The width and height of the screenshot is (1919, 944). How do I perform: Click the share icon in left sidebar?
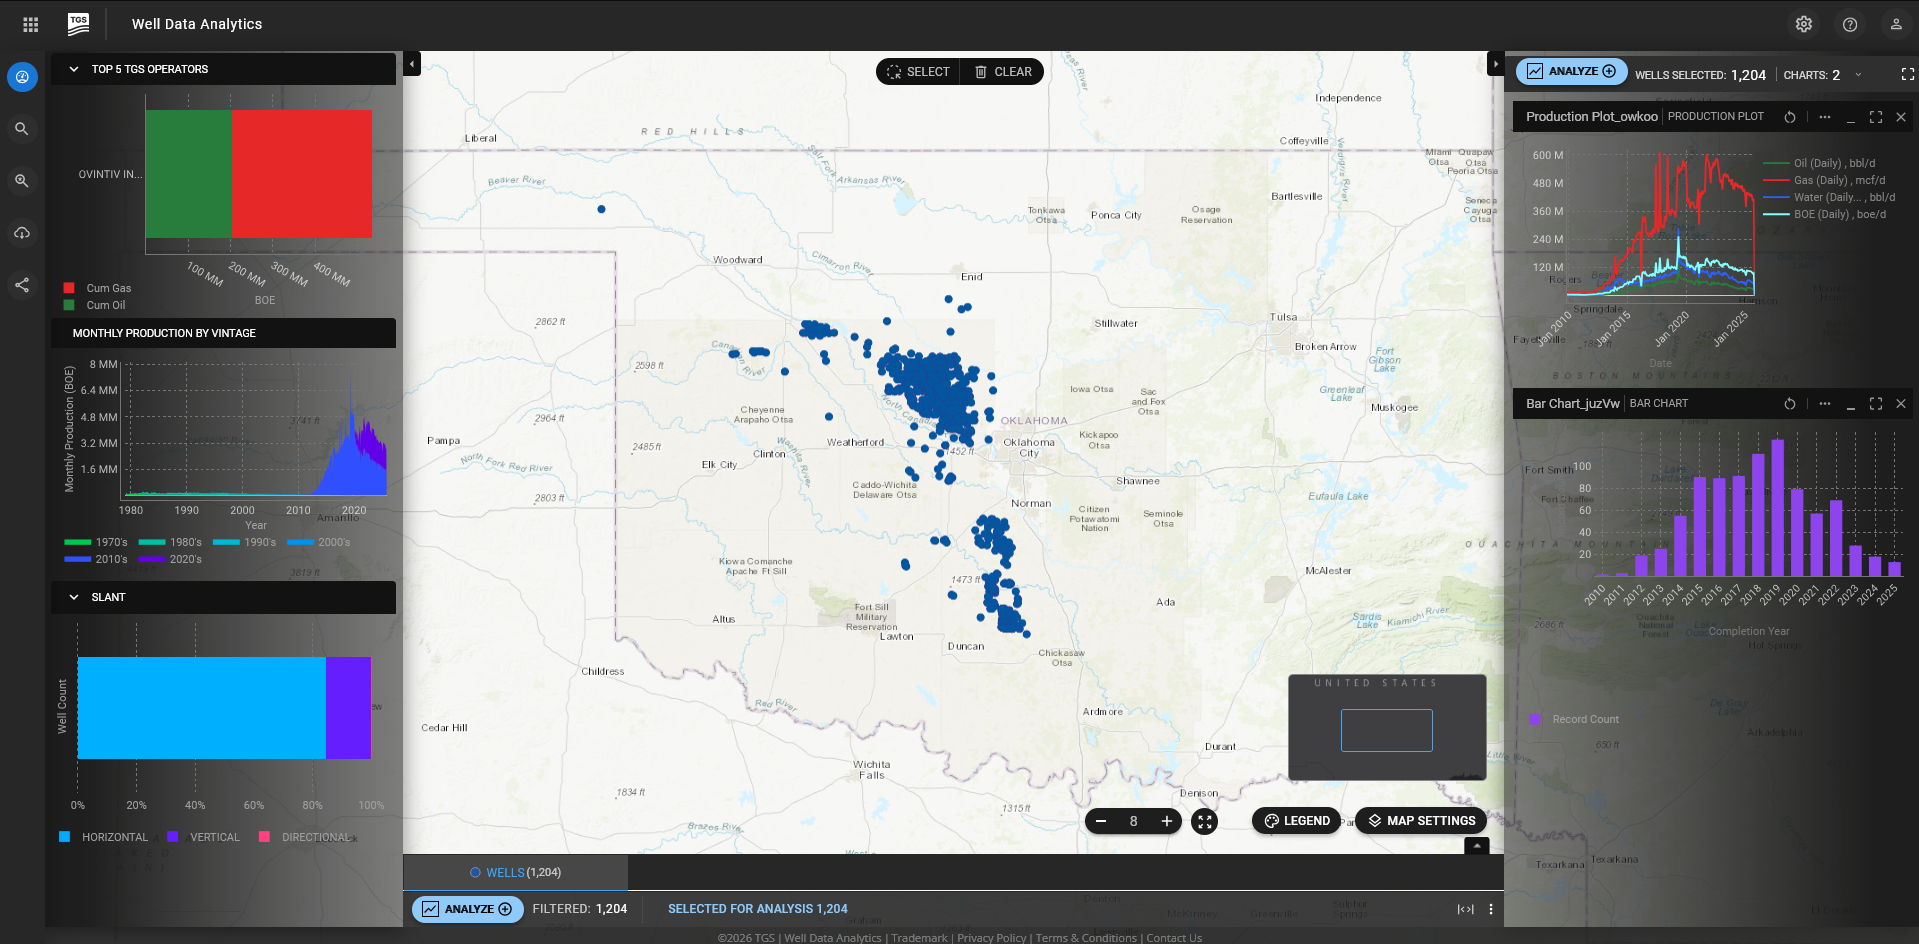coord(22,285)
